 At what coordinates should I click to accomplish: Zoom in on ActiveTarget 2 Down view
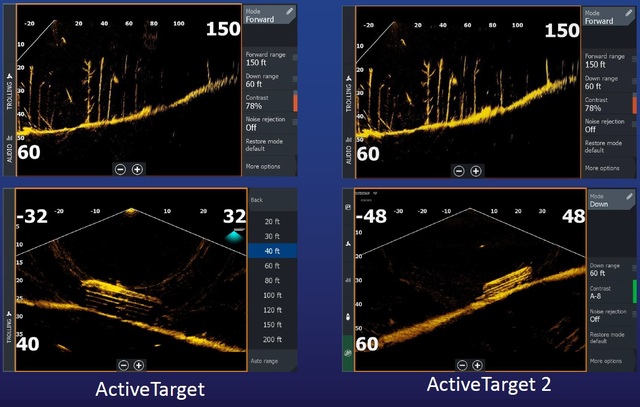click(x=477, y=365)
